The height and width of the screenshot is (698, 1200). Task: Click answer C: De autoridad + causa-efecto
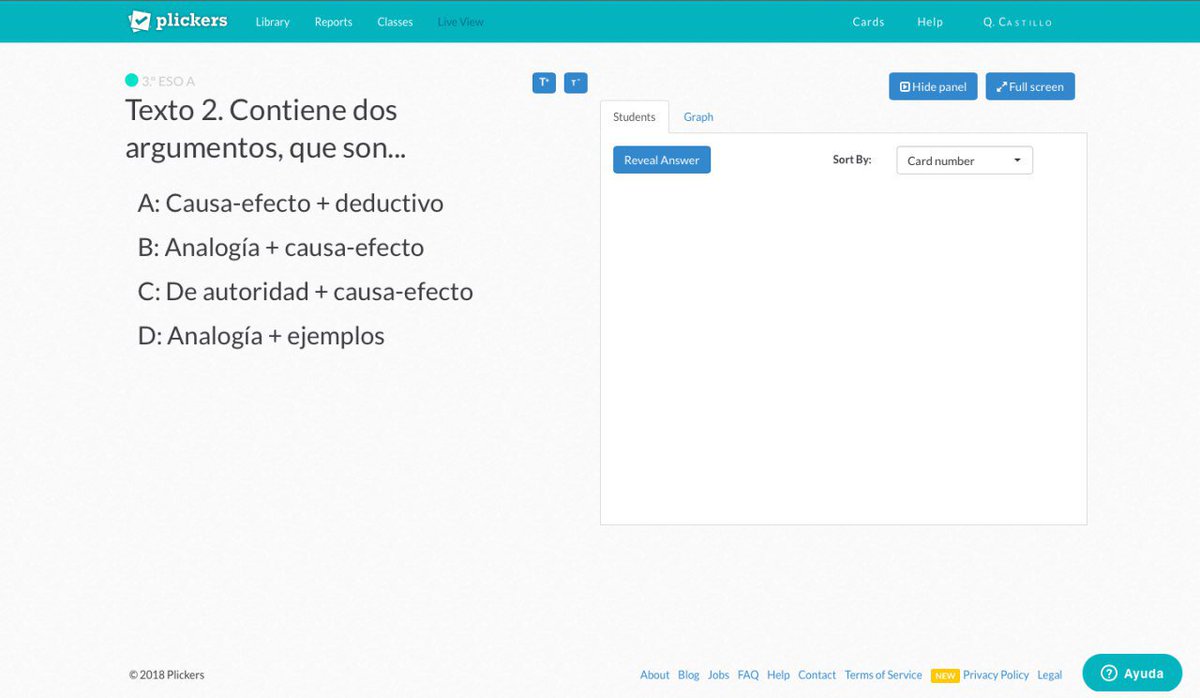pyautogui.click(x=305, y=291)
